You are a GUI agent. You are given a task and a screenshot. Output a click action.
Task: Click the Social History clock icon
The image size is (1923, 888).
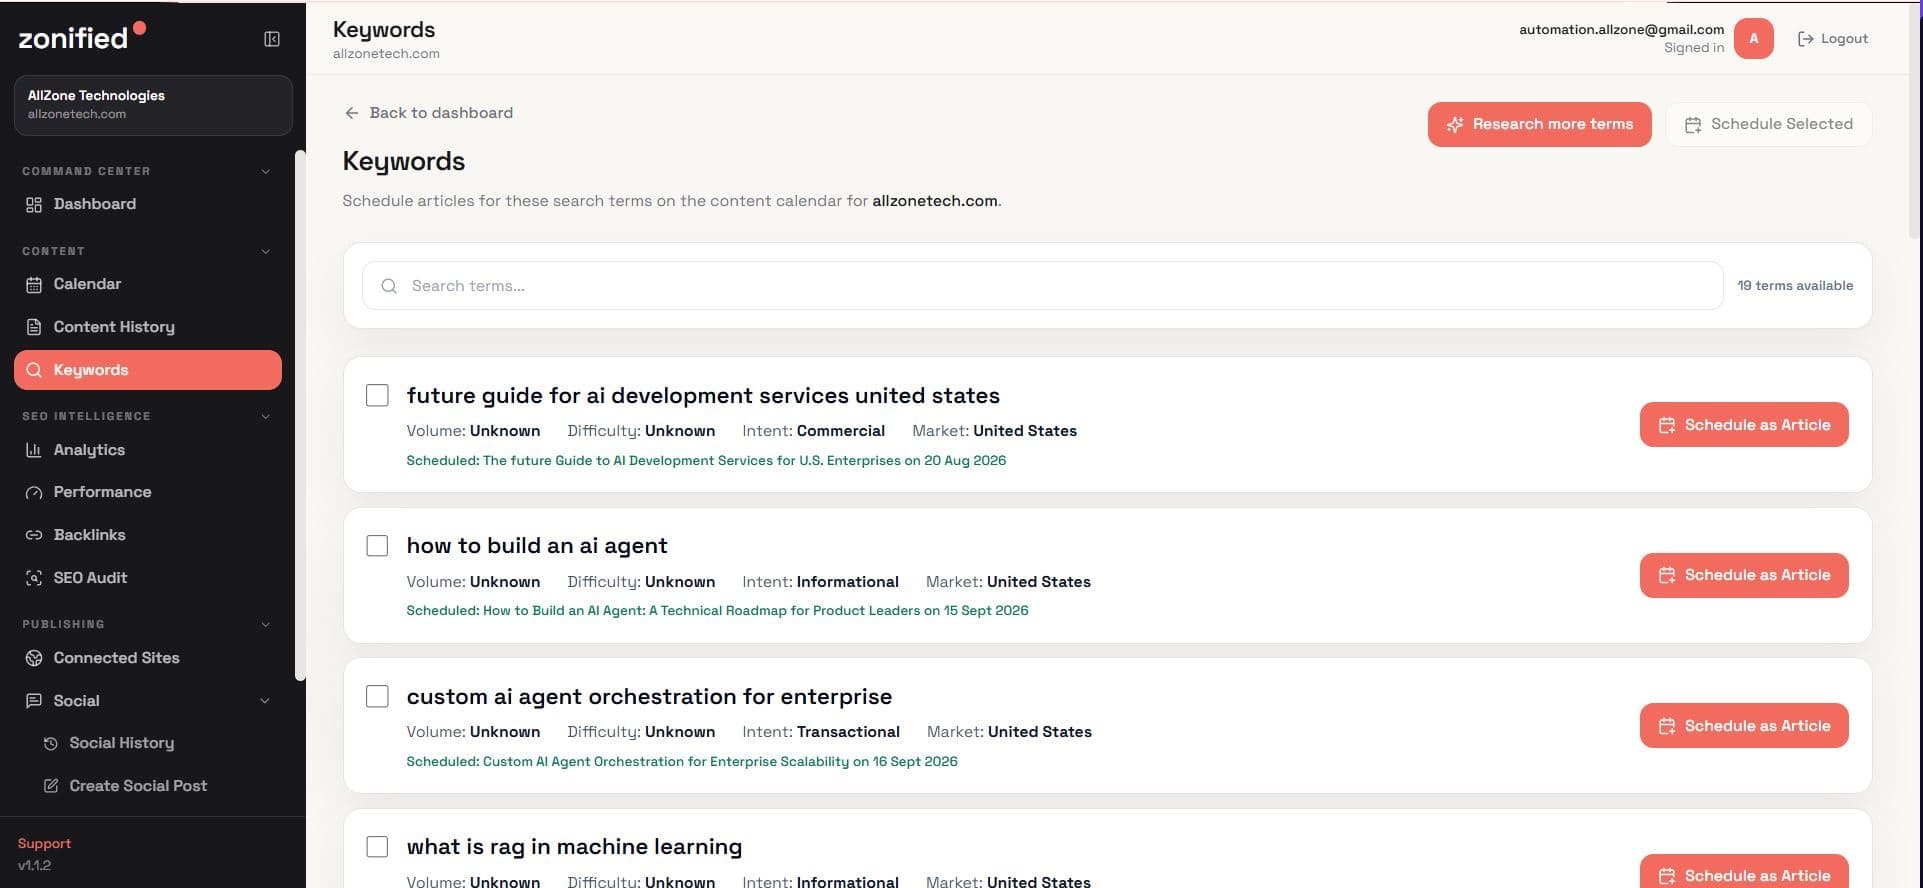pyautogui.click(x=50, y=744)
